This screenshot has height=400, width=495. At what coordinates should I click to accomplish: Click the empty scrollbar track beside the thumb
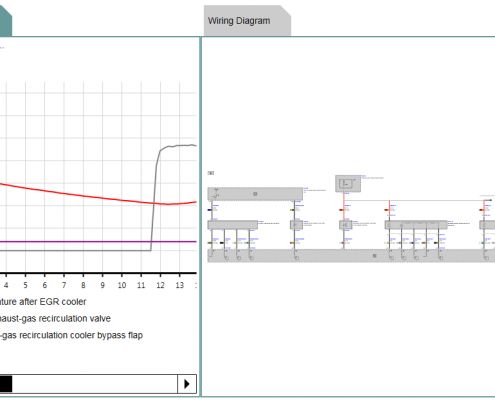pyautogui.click(x=95, y=384)
